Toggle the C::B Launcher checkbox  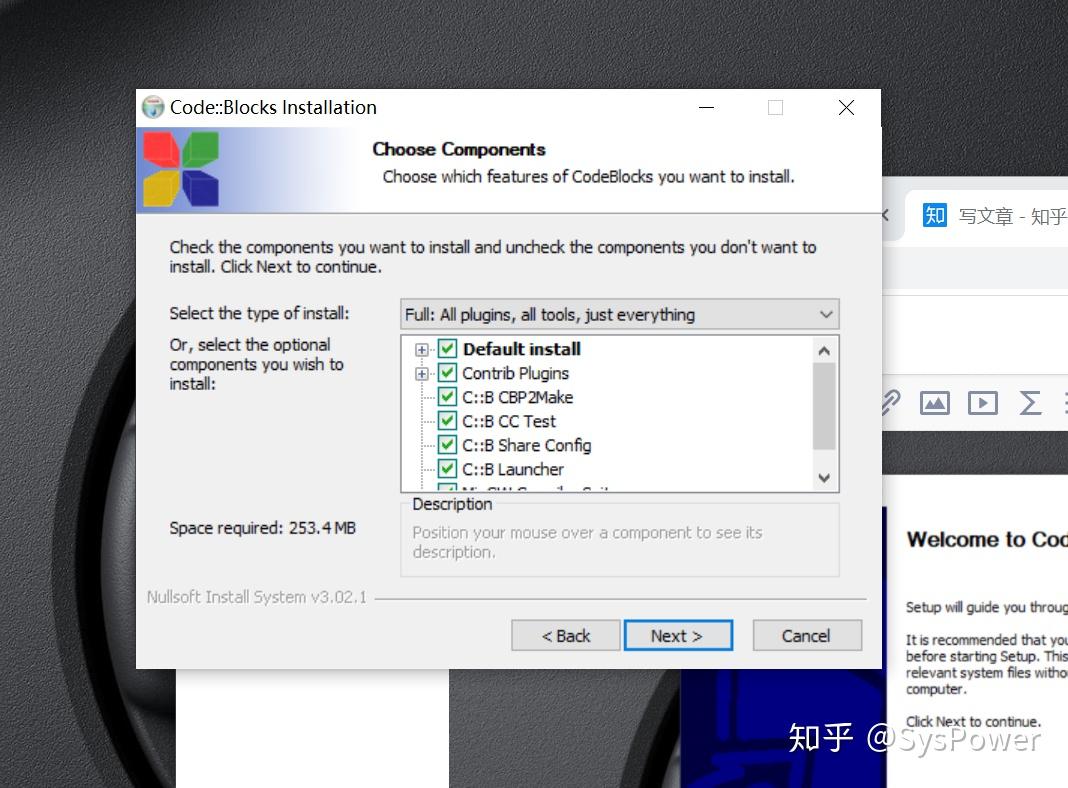(x=447, y=469)
